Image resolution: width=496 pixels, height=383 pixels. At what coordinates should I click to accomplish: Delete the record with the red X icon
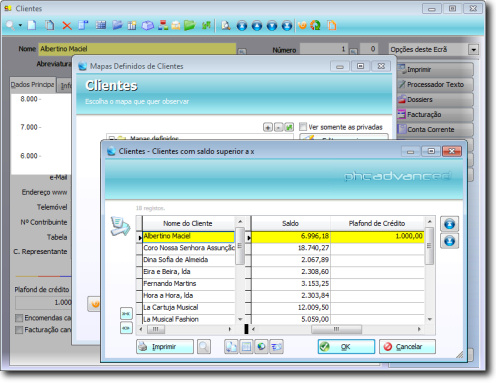[x=67, y=26]
